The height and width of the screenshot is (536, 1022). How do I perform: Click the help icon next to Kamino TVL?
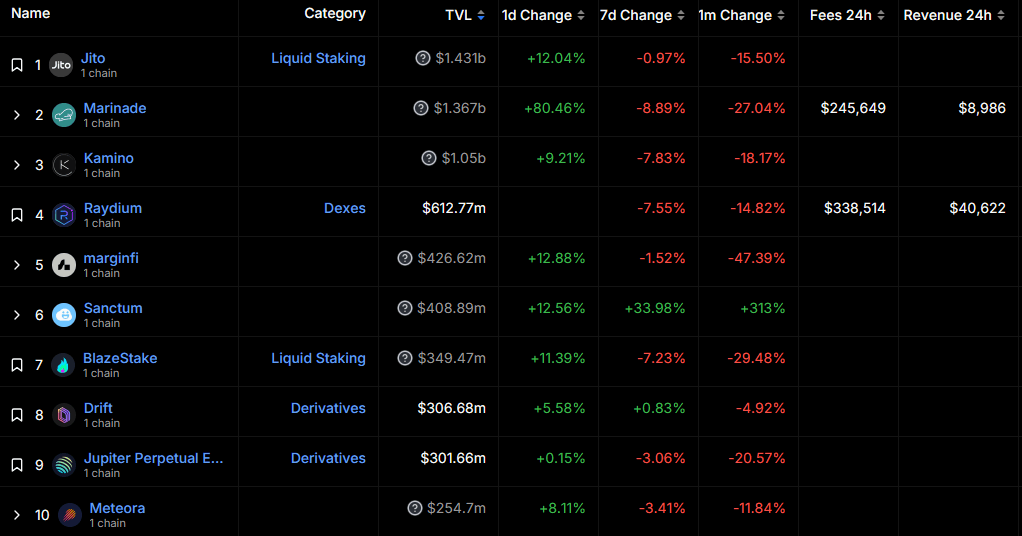(429, 158)
